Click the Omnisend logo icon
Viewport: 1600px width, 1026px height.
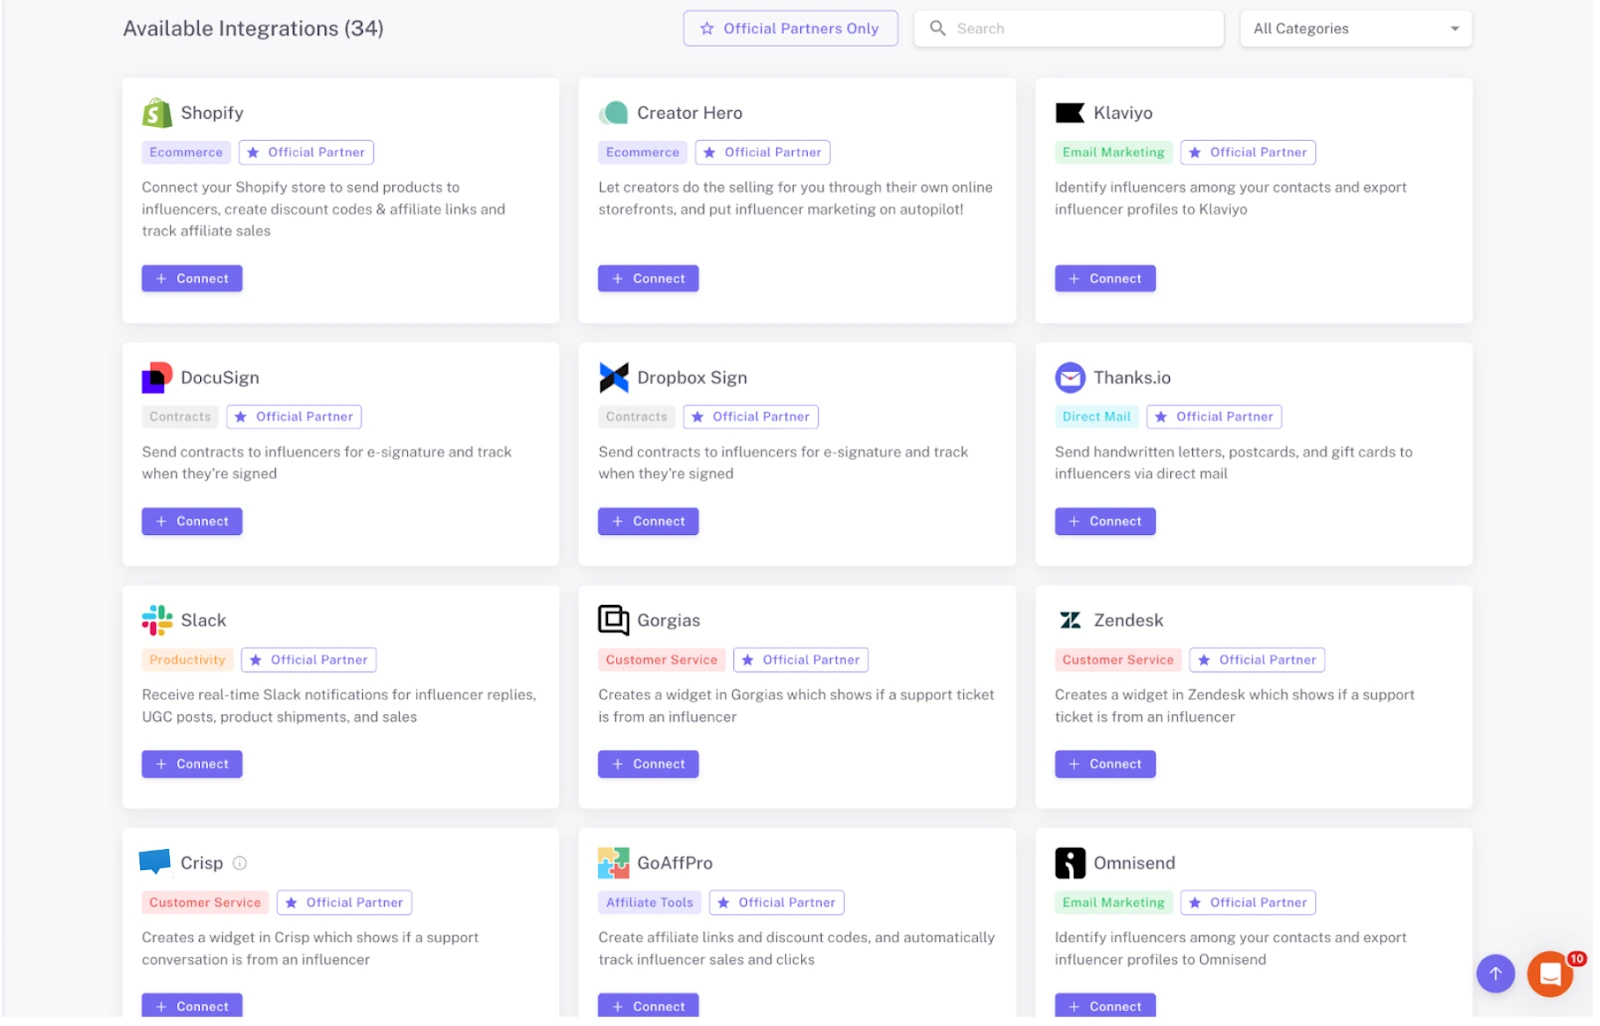coord(1069,863)
